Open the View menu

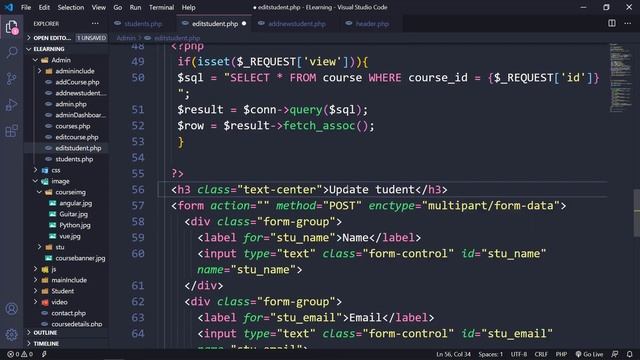coord(98,7)
